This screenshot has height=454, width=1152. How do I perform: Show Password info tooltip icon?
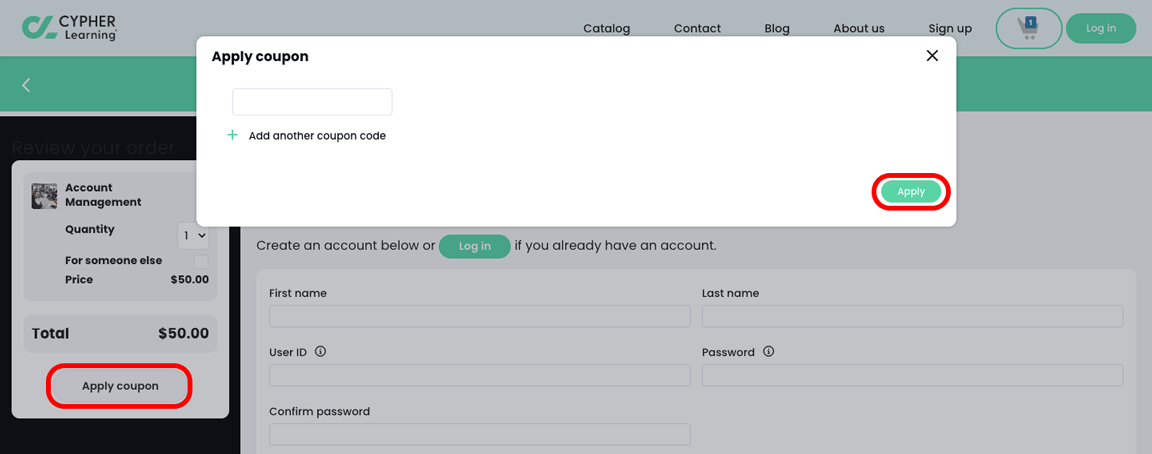coord(768,352)
